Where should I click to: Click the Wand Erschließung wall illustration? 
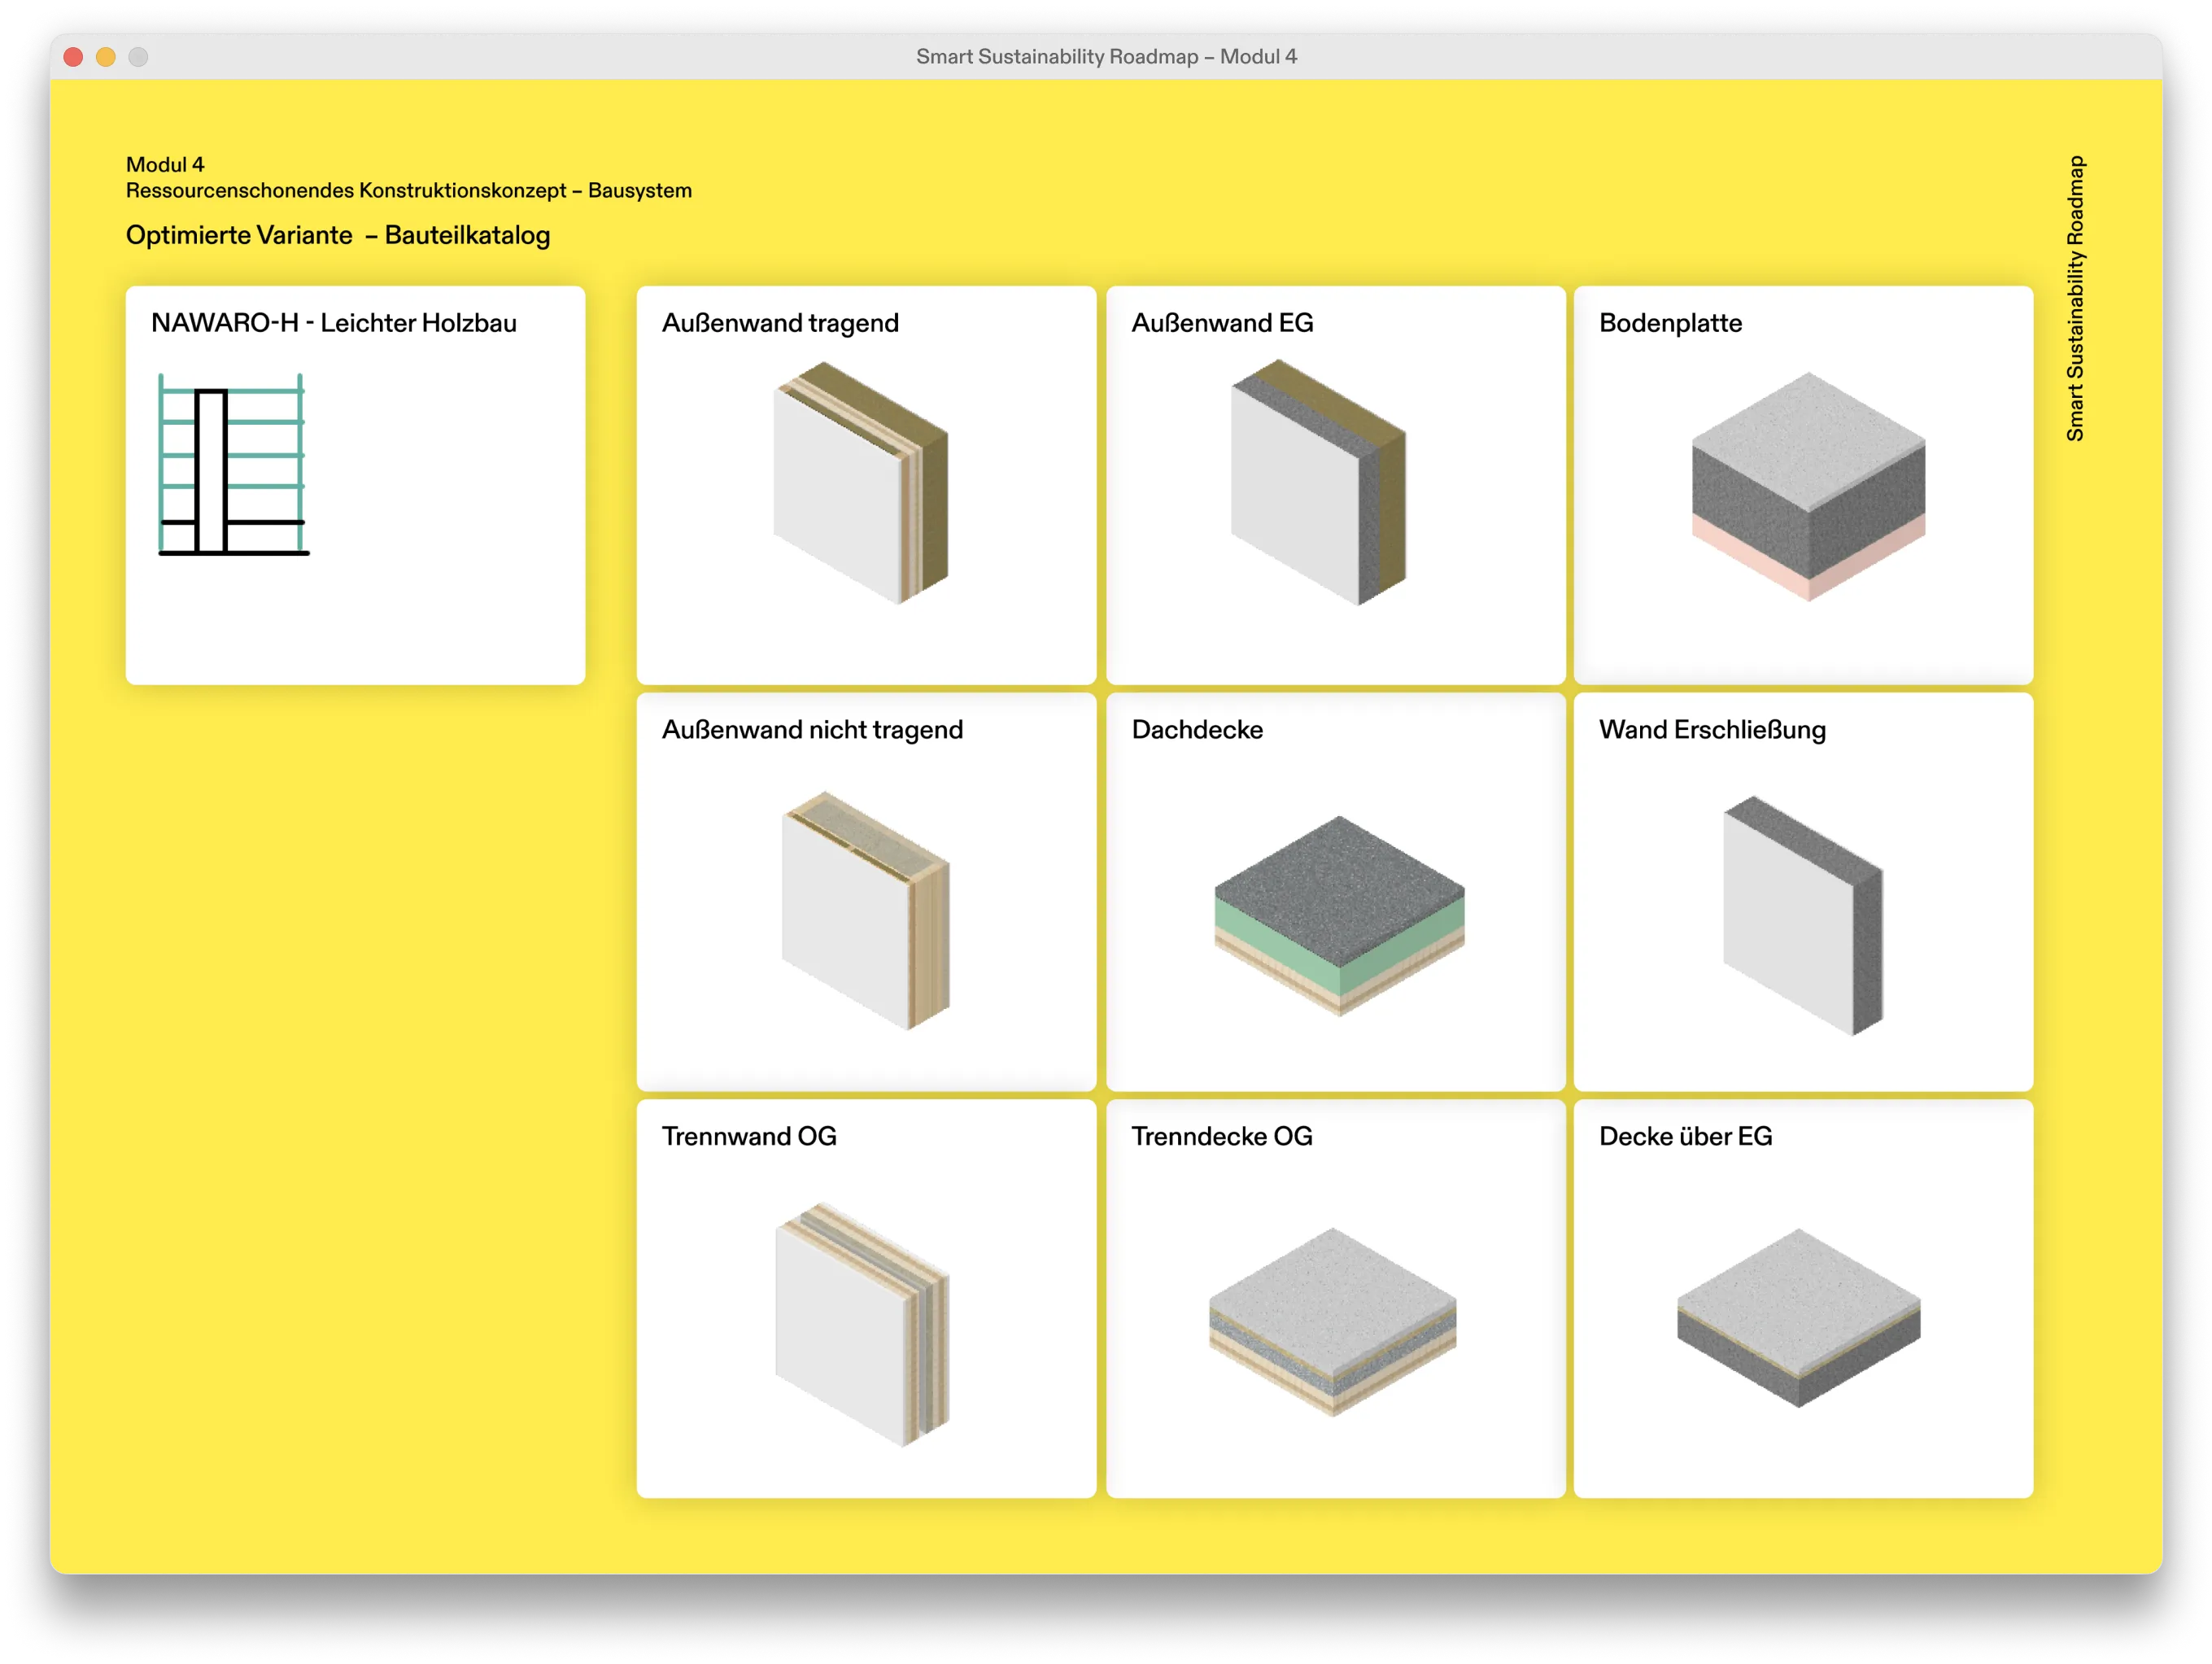[1803, 915]
